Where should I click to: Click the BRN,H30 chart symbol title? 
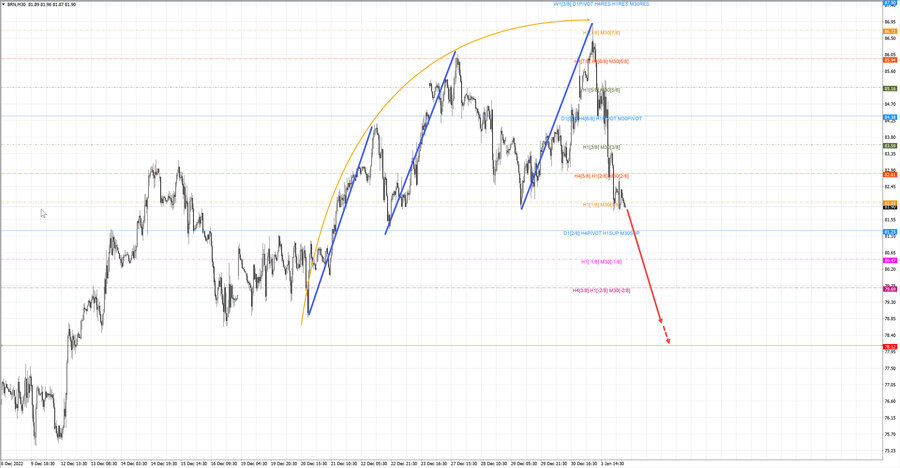(16, 5)
